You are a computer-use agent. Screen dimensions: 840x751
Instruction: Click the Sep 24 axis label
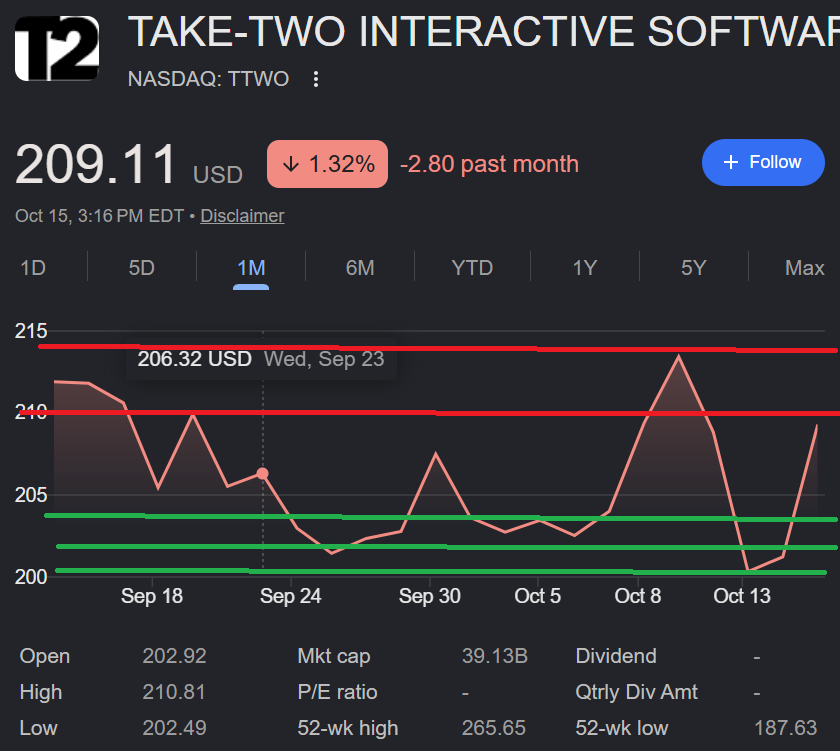point(291,596)
